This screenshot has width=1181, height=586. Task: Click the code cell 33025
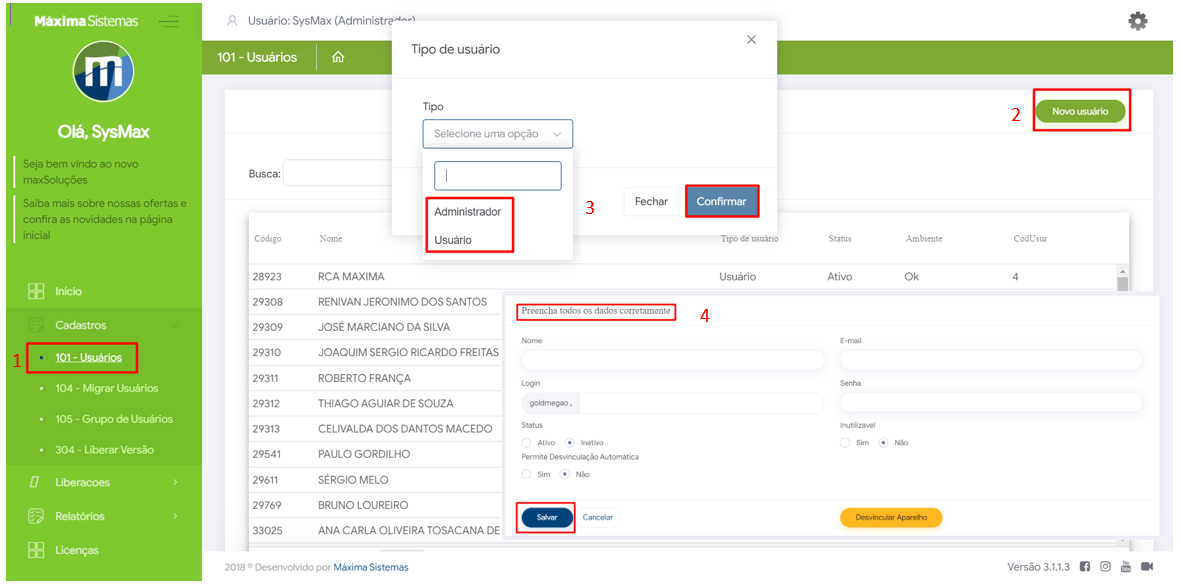[x=267, y=530]
